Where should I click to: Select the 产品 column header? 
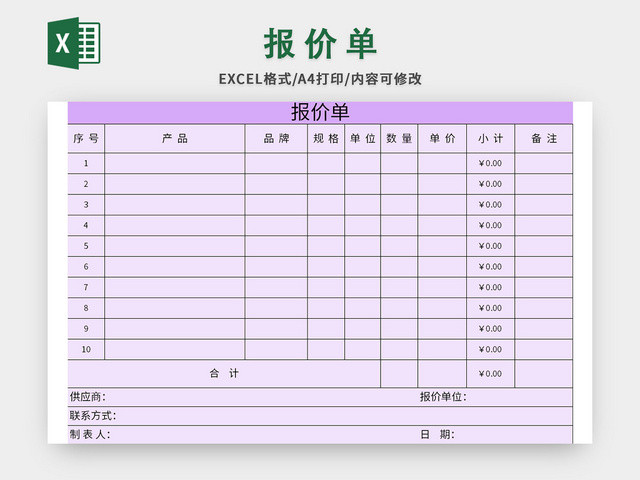click(x=175, y=139)
